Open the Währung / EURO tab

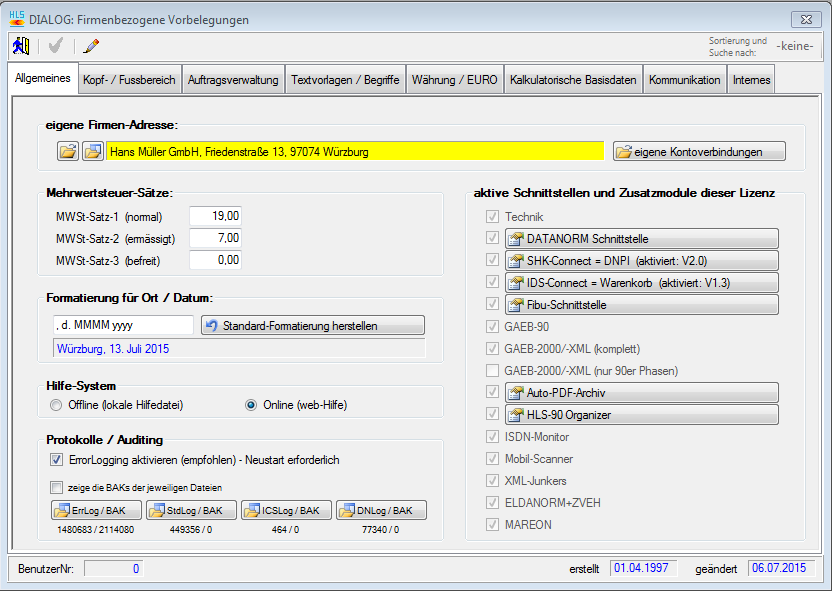(x=454, y=80)
